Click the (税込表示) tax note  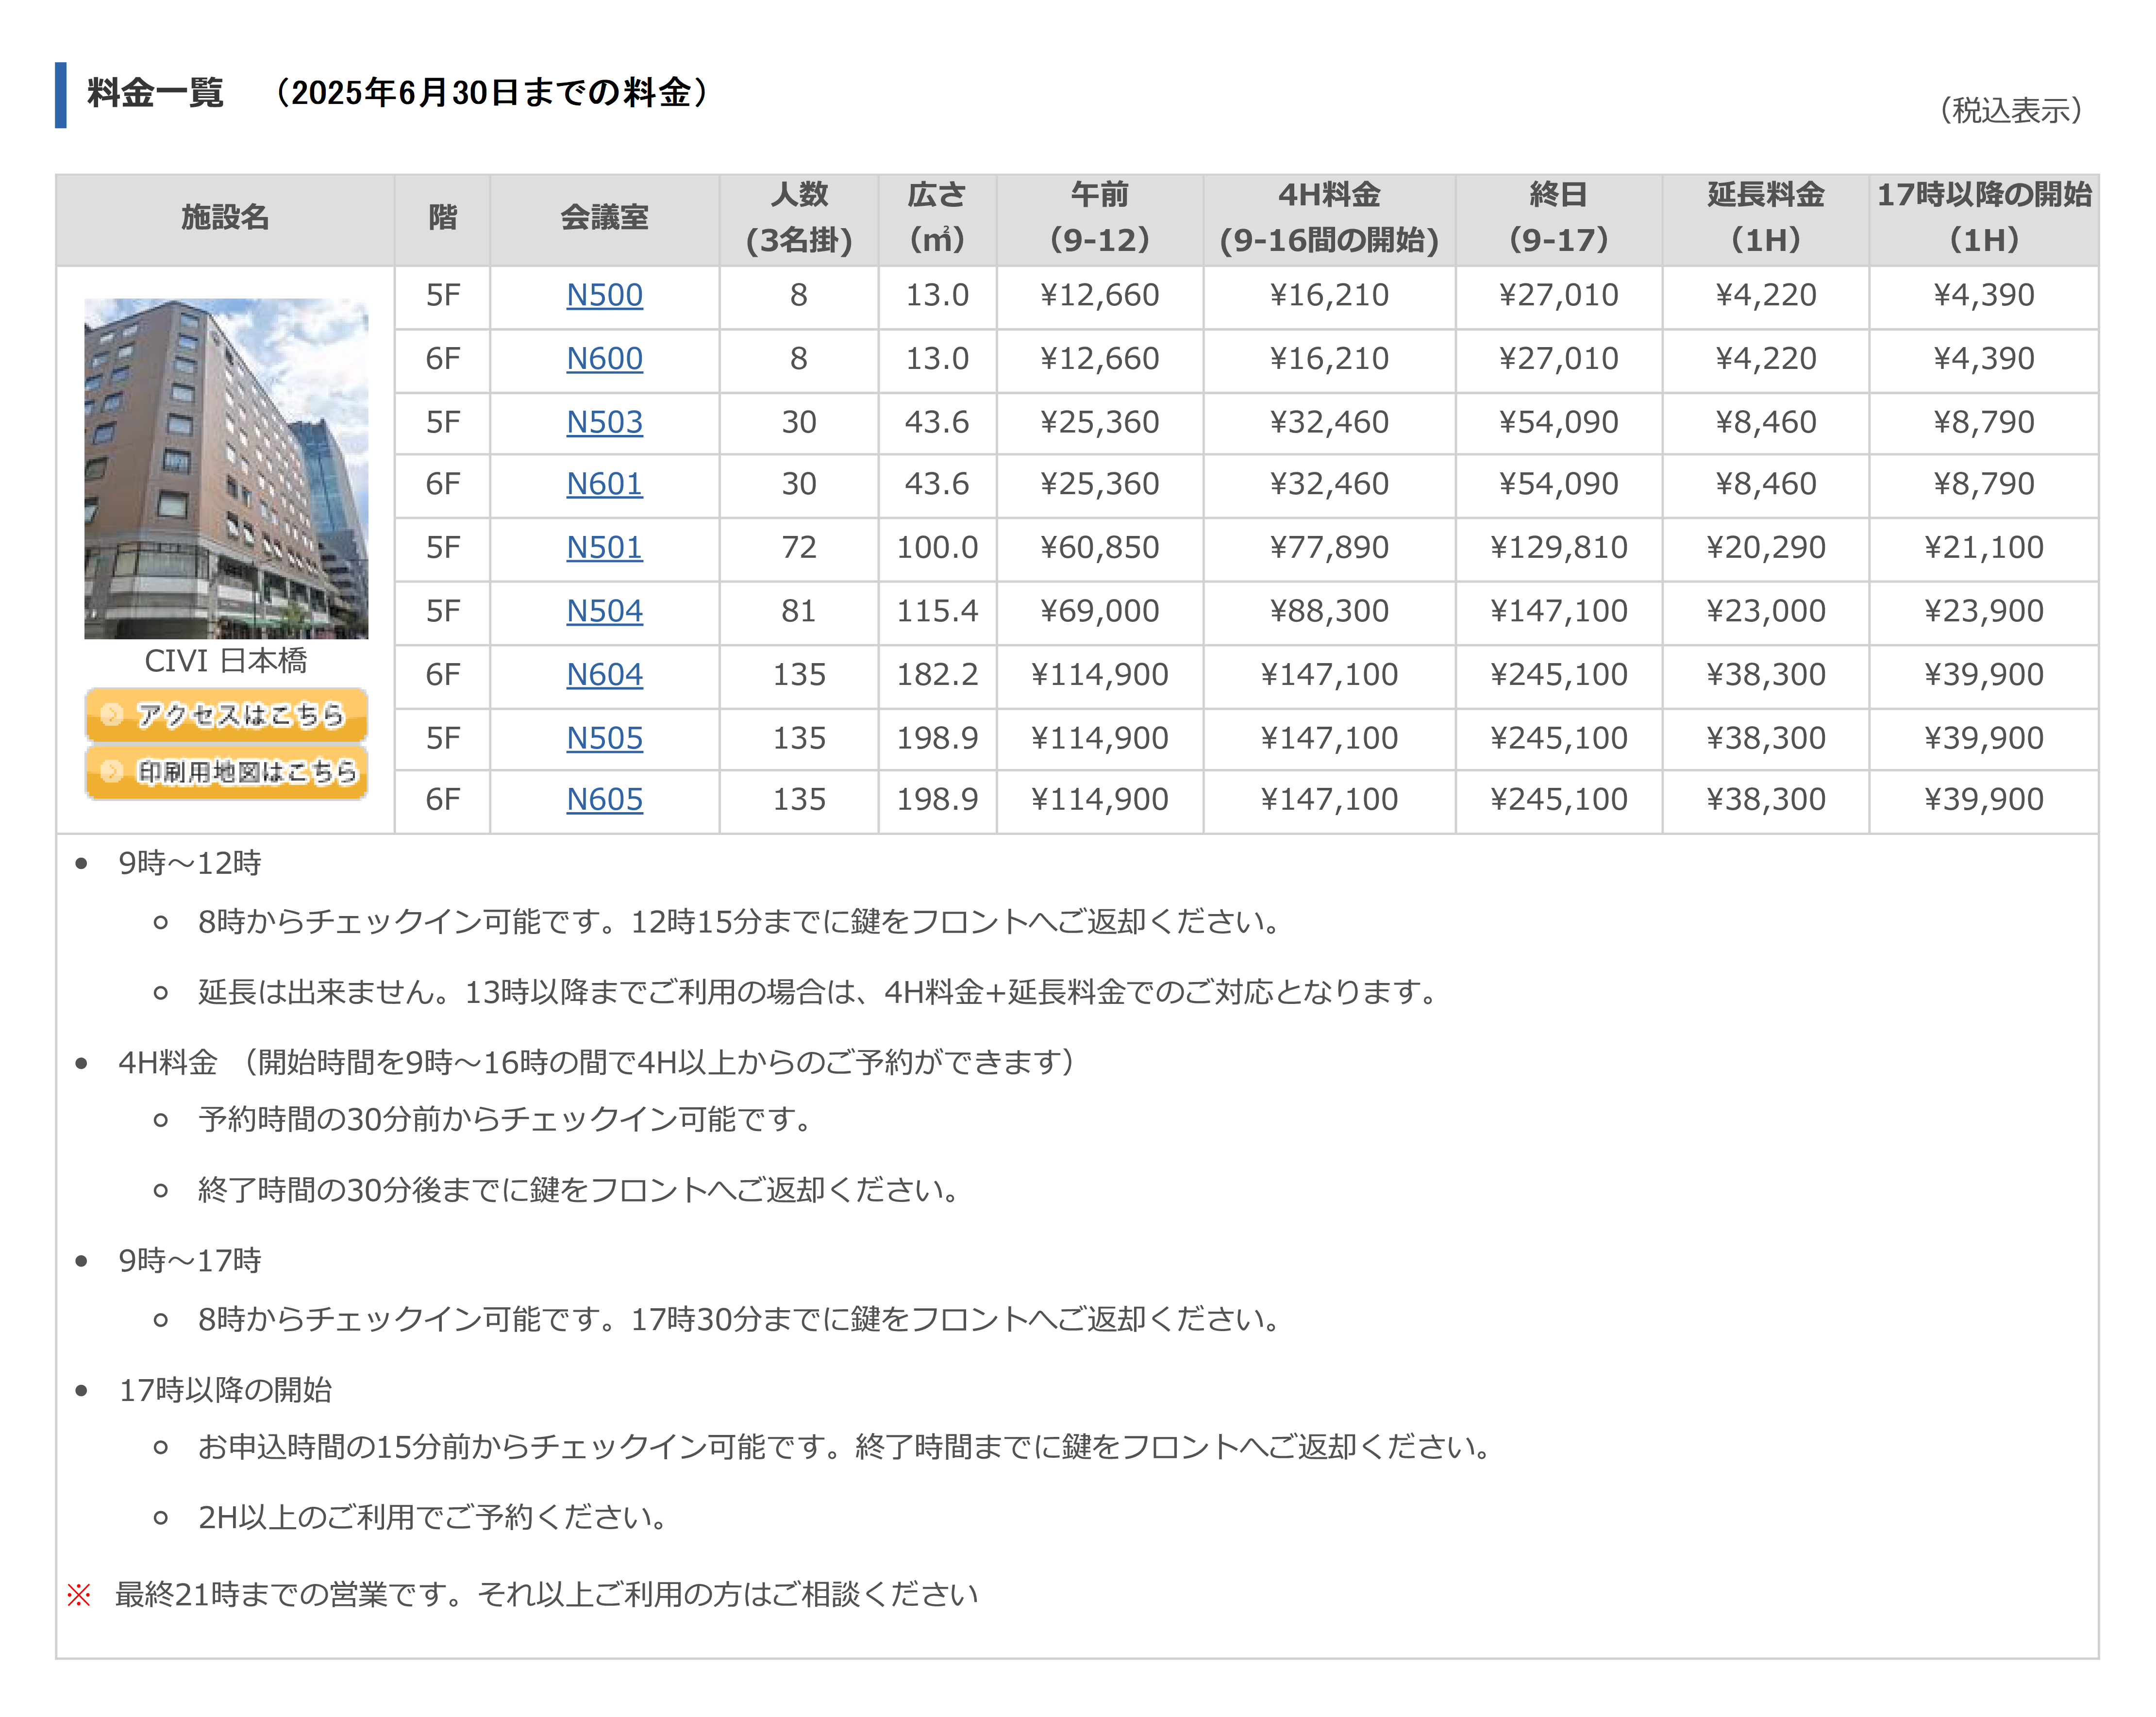pyautogui.click(x=2011, y=110)
